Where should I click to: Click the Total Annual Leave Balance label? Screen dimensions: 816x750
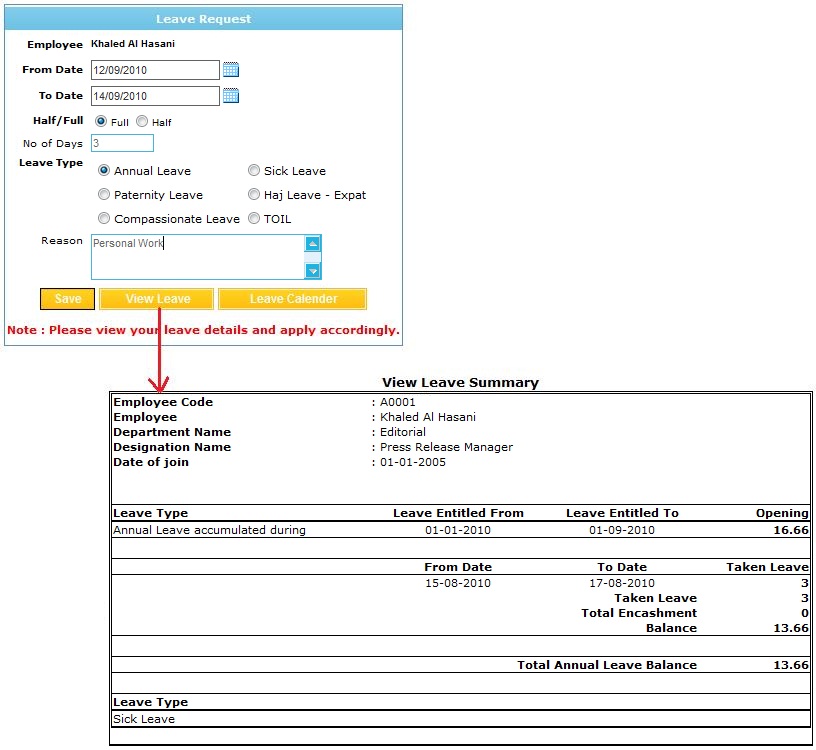[x=607, y=665]
